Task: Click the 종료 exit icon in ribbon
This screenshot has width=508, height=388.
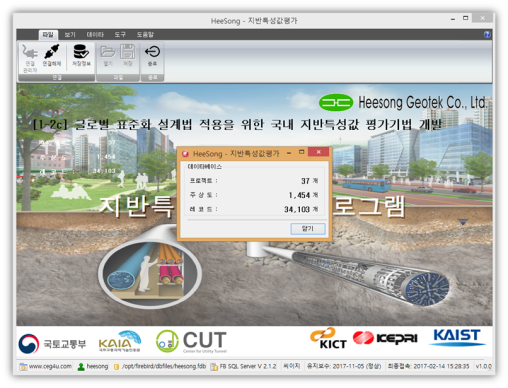Action: (152, 51)
